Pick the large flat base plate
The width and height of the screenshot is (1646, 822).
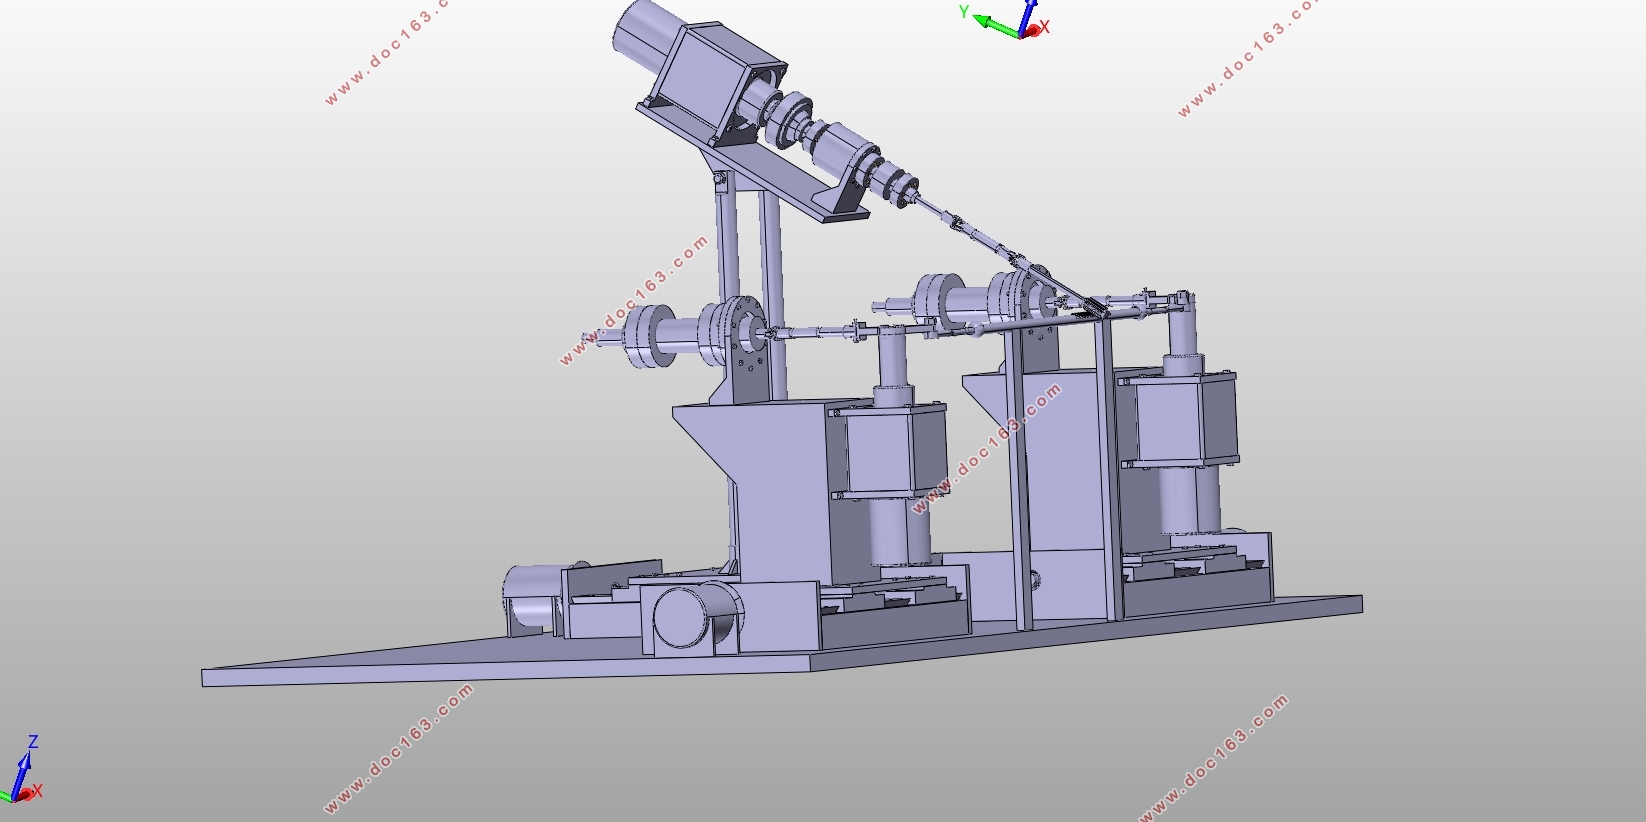(x=782, y=640)
